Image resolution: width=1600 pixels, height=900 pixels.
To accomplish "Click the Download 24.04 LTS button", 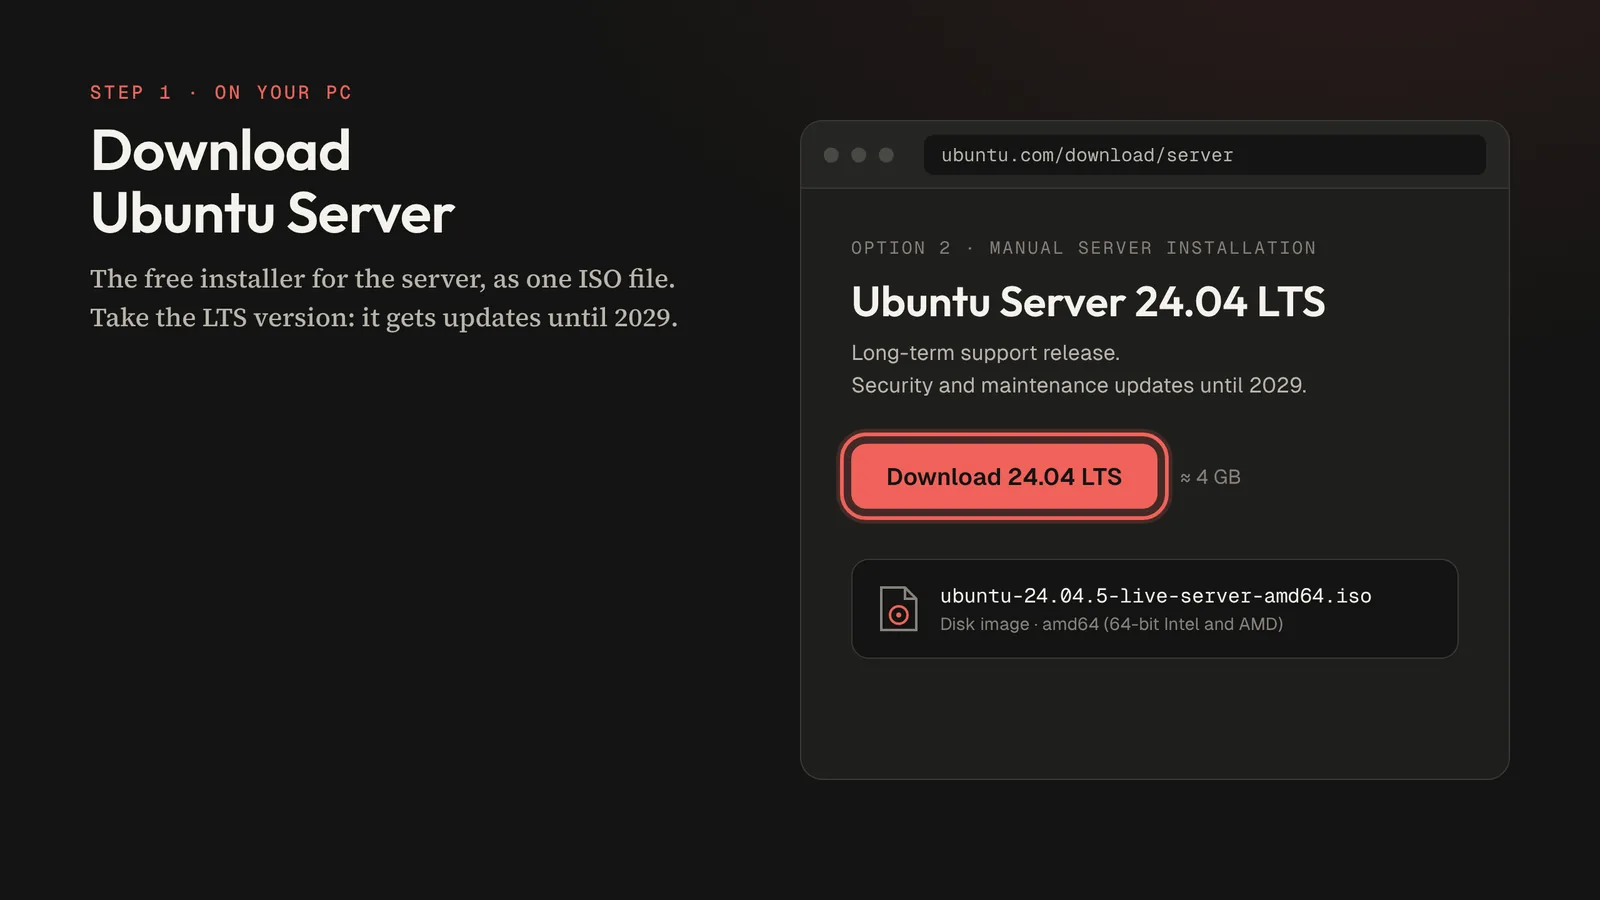I will 1004,477.
